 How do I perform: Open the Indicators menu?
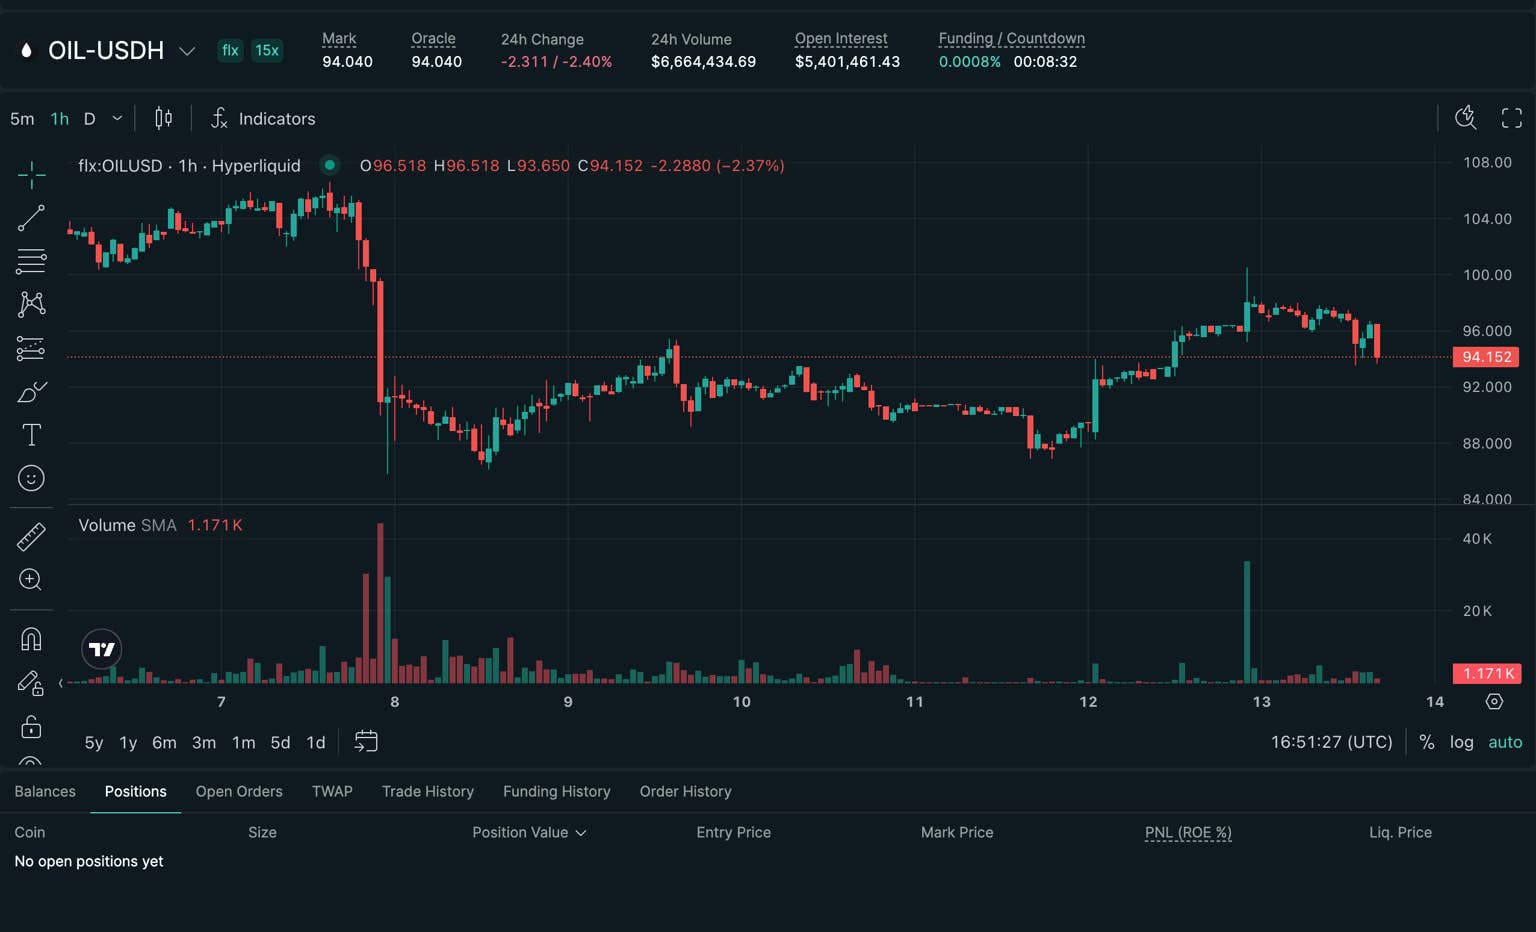pyautogui.click(x=263, y=119)
